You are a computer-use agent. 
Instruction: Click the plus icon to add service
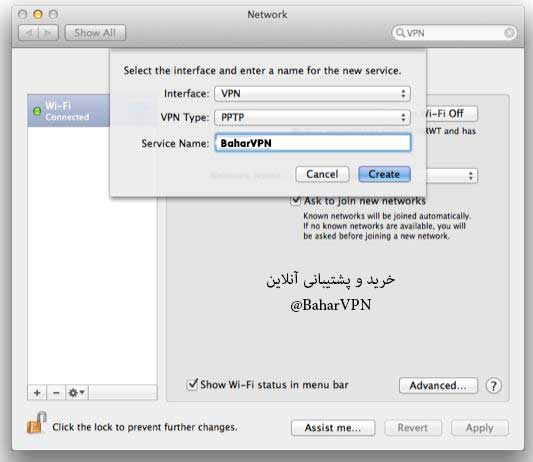pos(37,393)
